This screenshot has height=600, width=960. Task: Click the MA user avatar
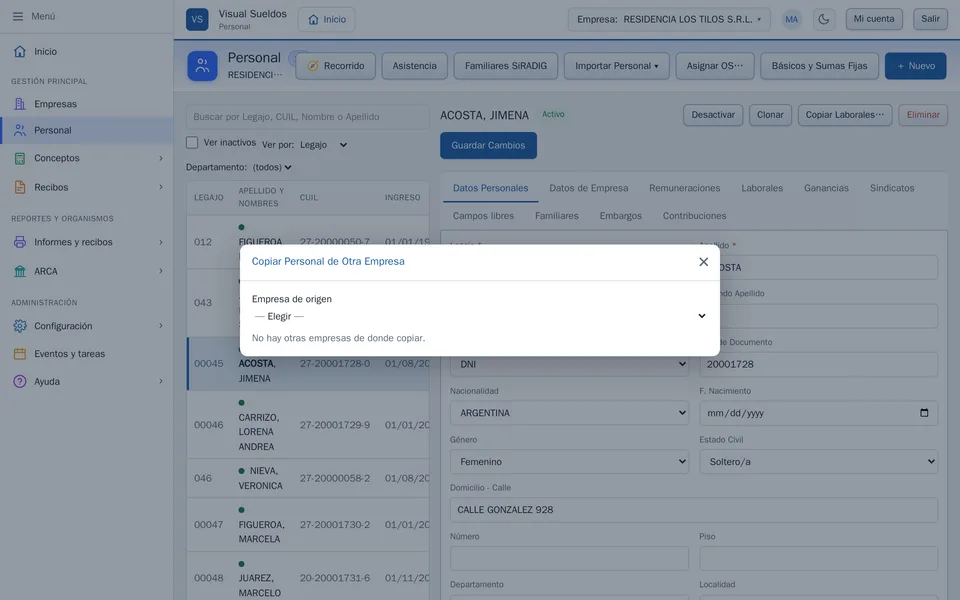pos(792,19)
